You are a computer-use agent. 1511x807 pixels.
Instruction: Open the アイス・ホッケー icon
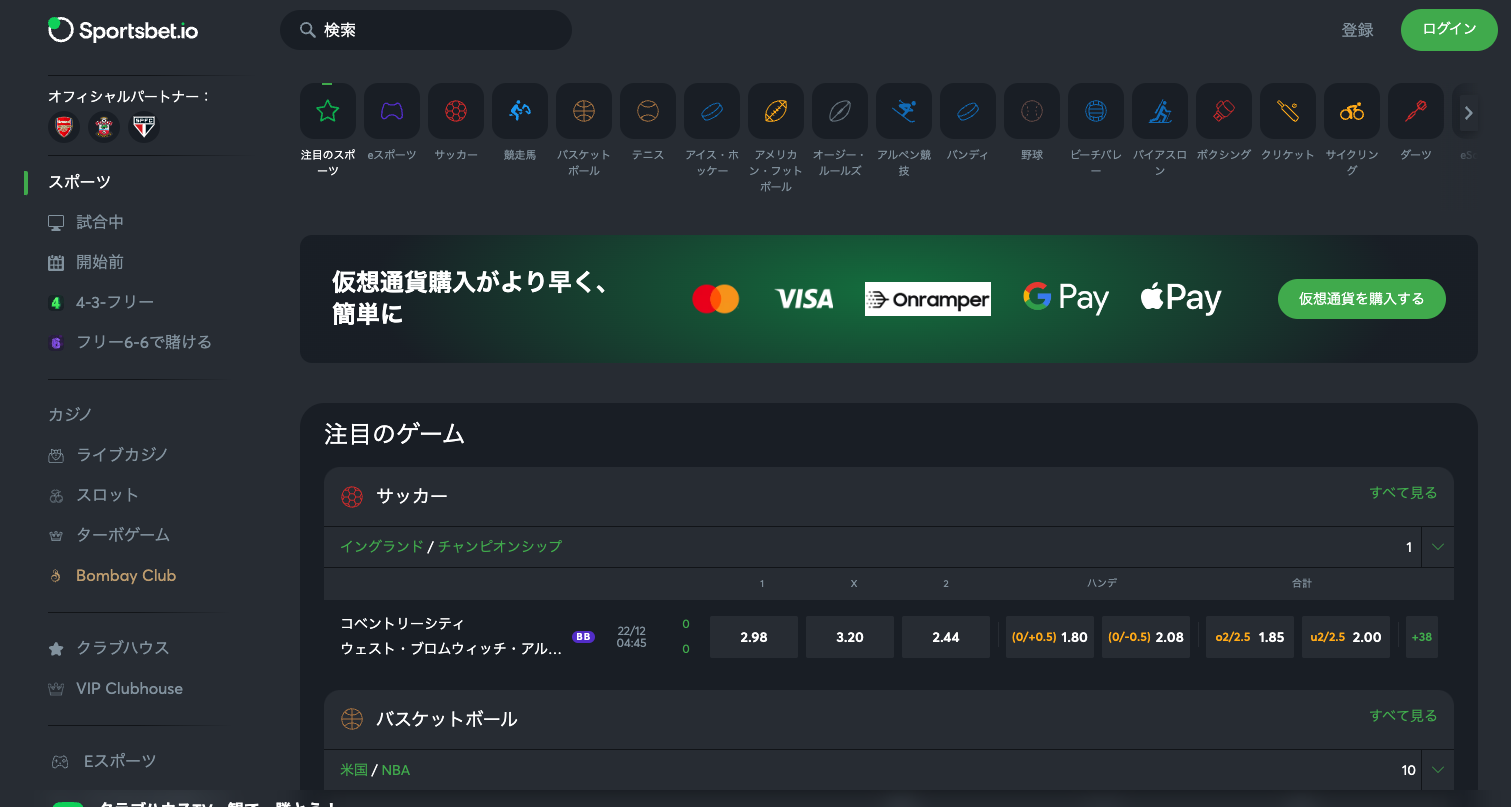click(712, 111)
